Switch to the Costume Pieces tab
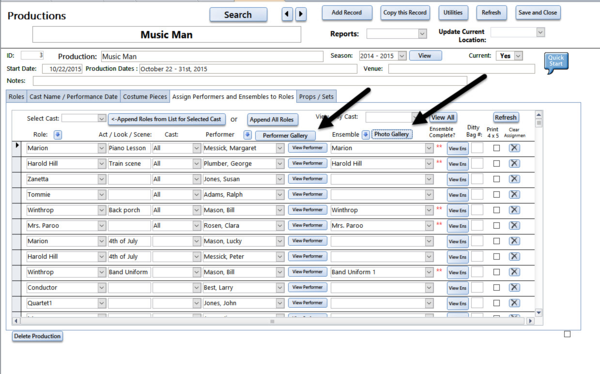Viewport: 600px width, 374px height. point(145,96)
